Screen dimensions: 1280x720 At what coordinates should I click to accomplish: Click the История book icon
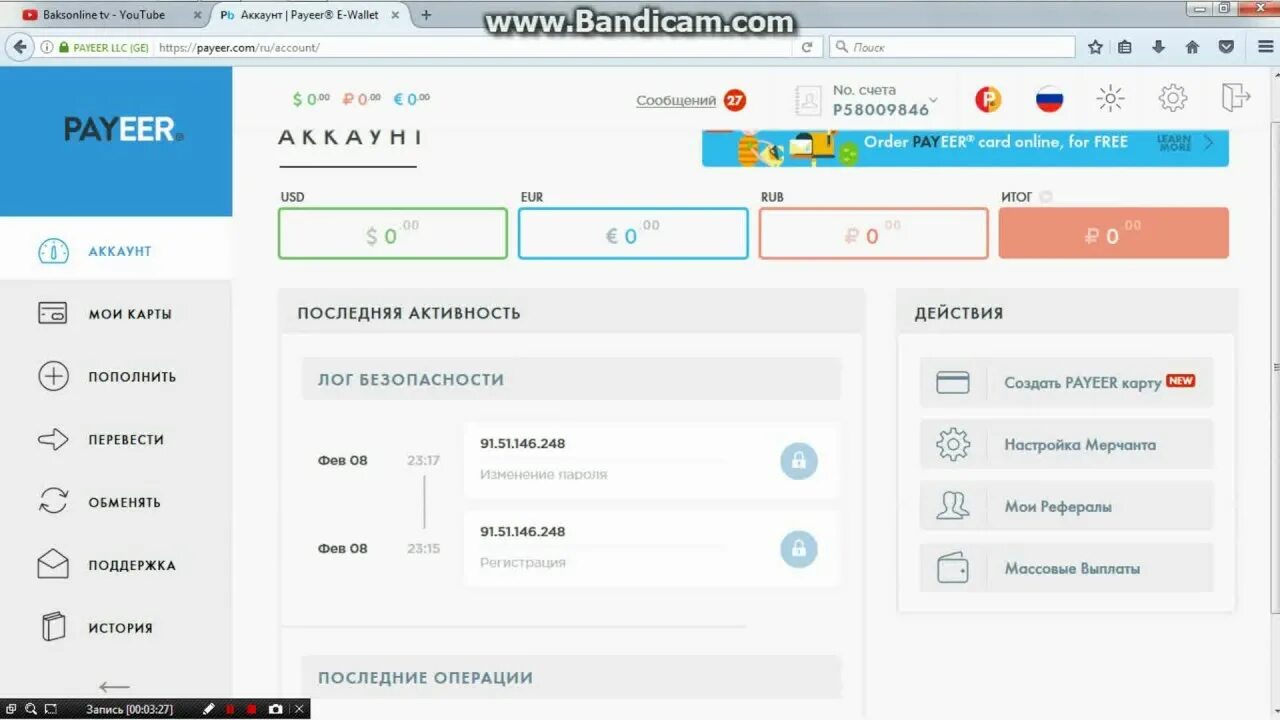(53, 627)
